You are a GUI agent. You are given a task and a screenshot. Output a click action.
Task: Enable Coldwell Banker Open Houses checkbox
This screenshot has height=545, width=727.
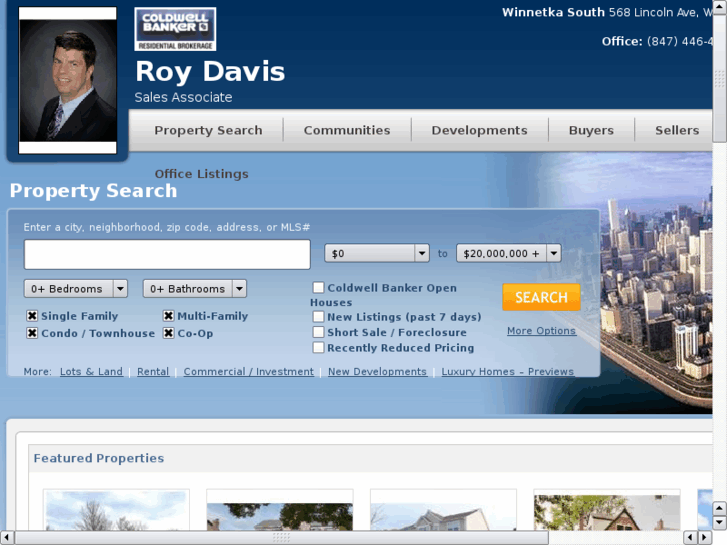(x=318, y=288)
